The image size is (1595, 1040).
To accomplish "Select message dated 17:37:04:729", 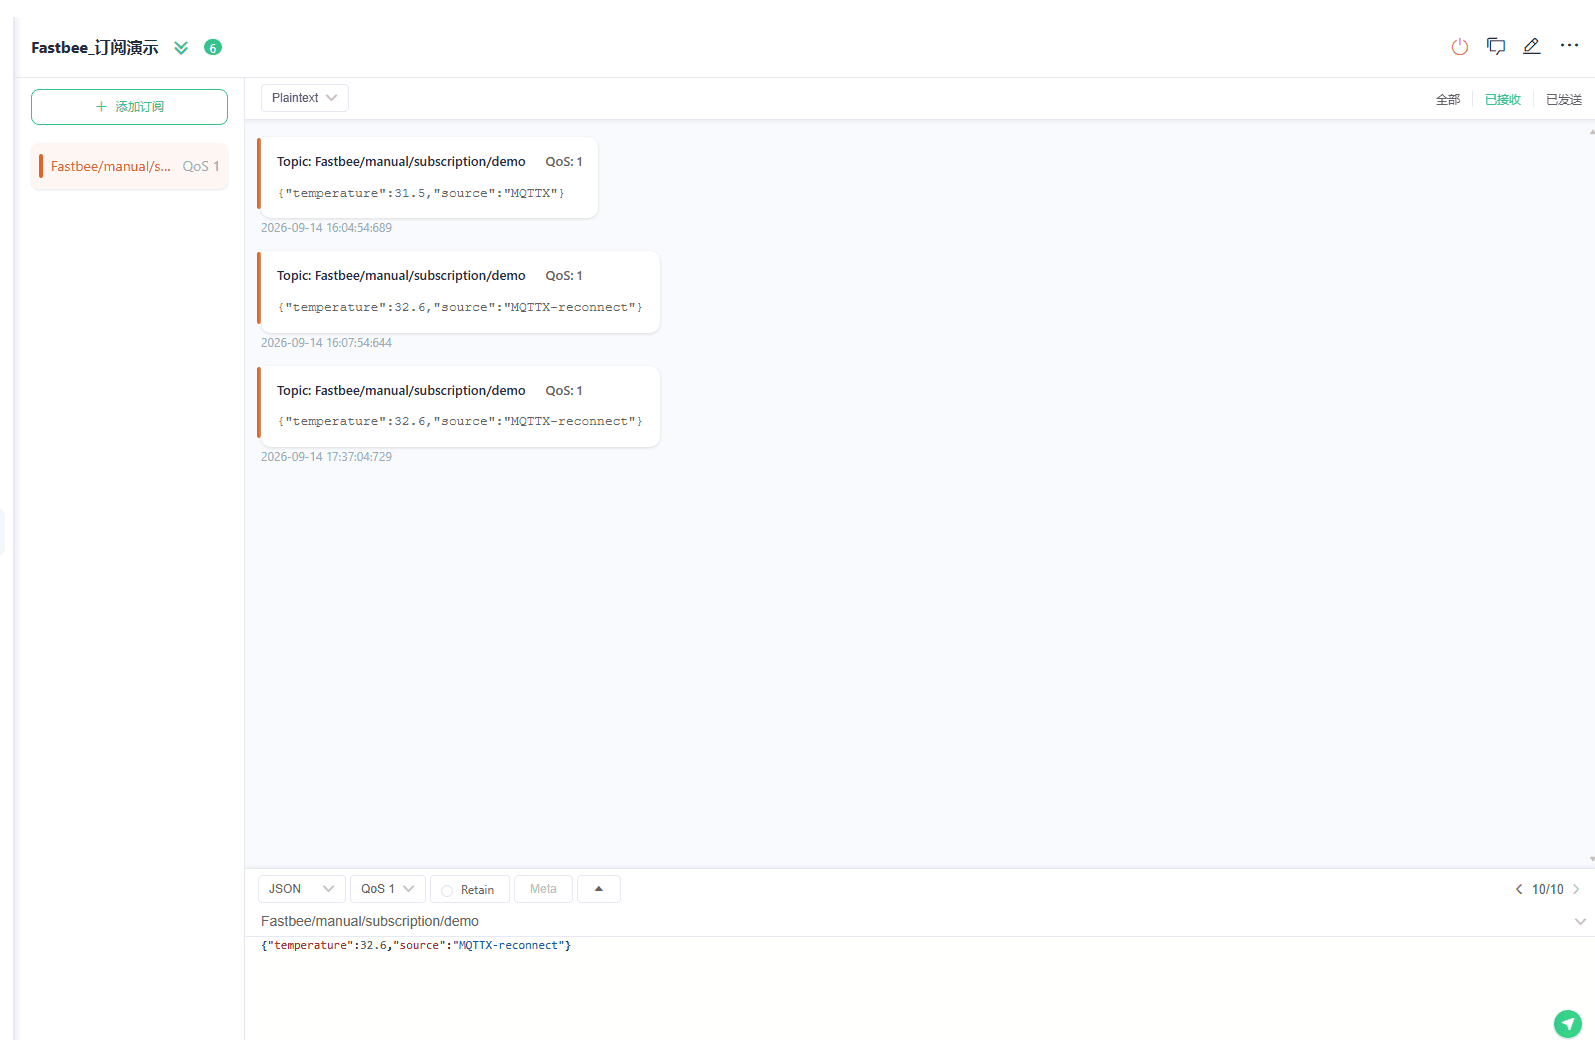I will click(459, 406).
